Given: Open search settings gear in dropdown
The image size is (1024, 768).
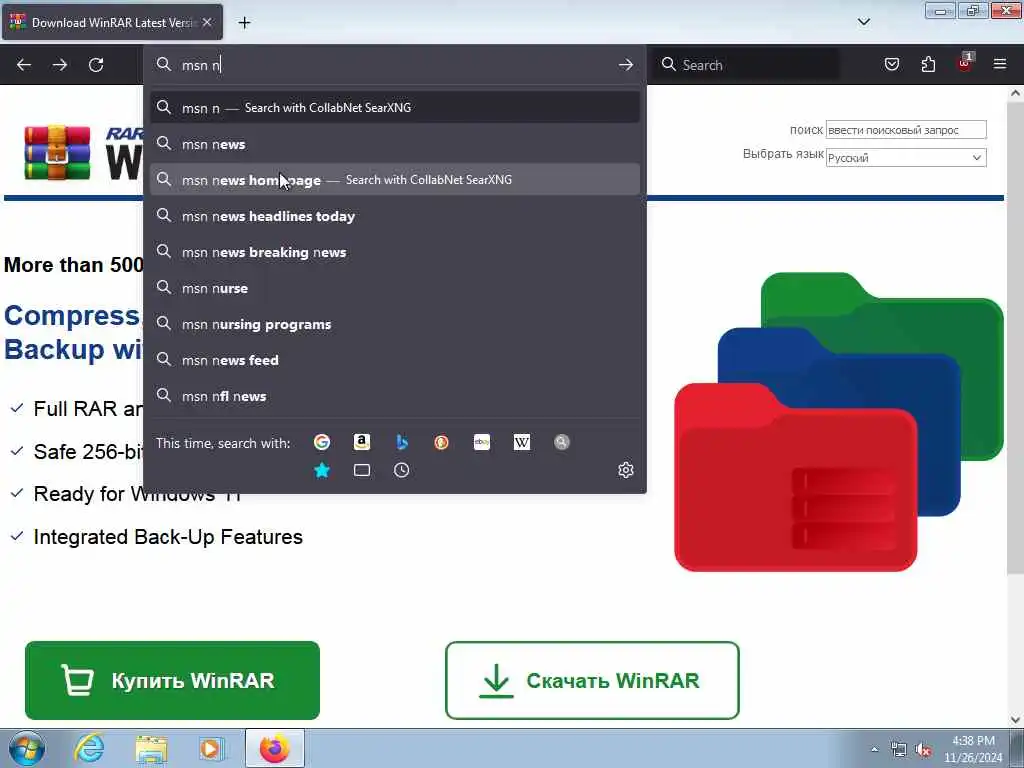Looking at the screenshot, I should tap(626, 470).
